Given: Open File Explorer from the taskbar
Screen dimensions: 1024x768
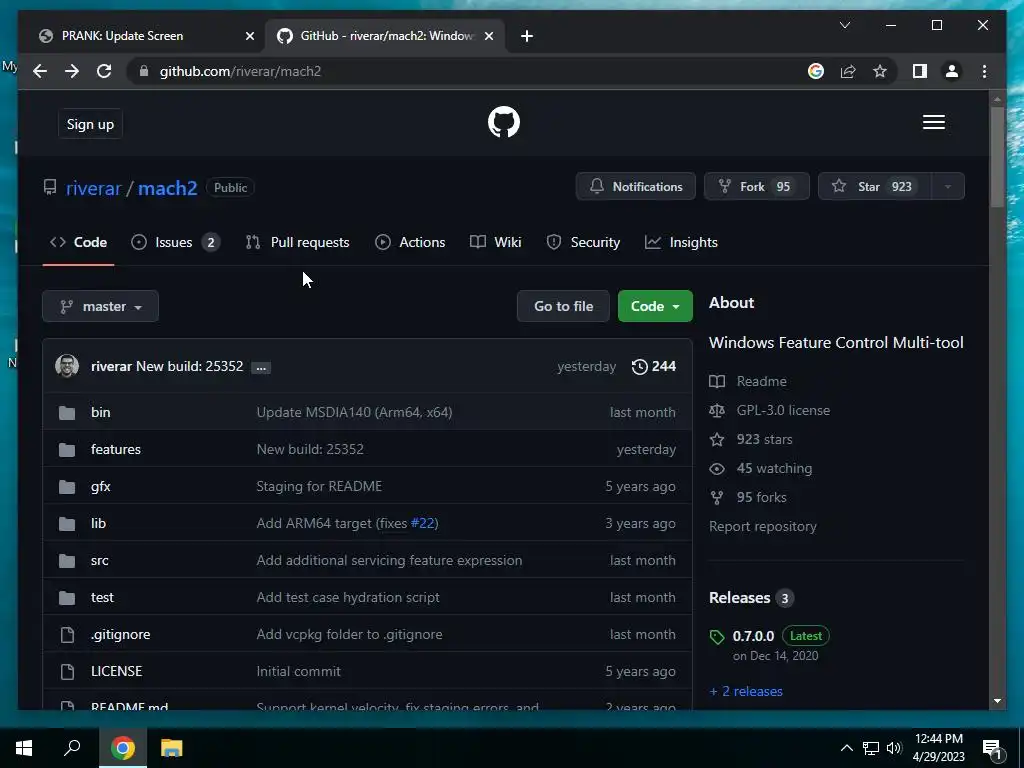Looking at the screenshot, I should pyautogui.click(x=171, y=748).
